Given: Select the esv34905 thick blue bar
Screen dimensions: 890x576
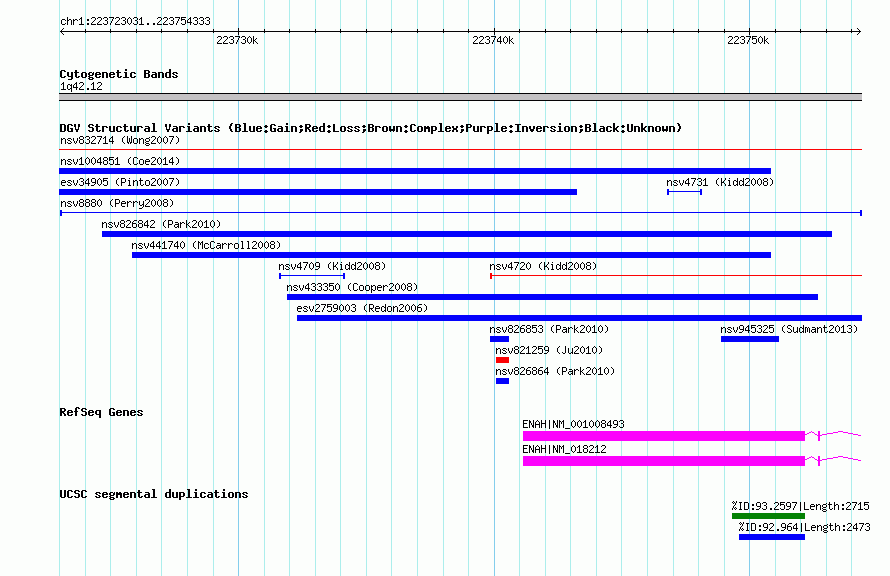Looking at the screenshot, I should [x=318, y=192].
